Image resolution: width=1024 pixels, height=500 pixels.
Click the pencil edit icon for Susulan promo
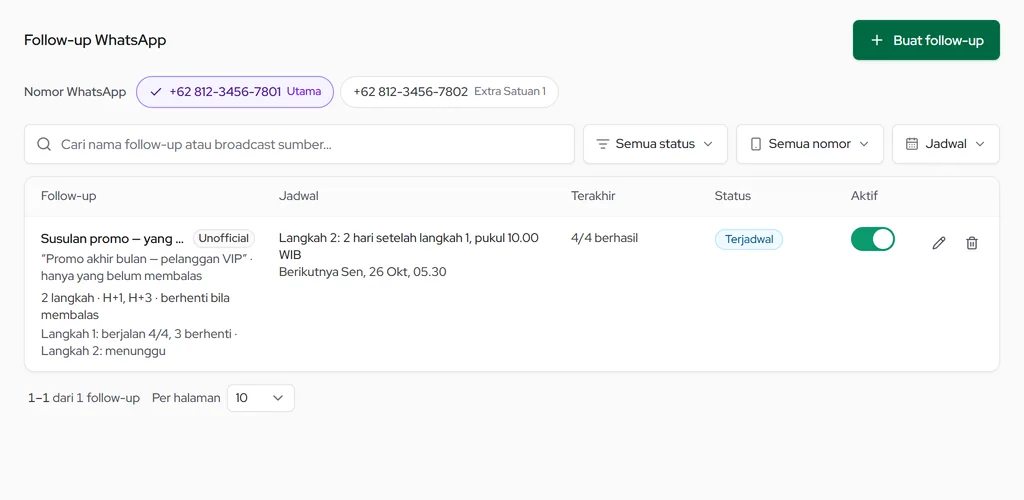pos(938,243)
